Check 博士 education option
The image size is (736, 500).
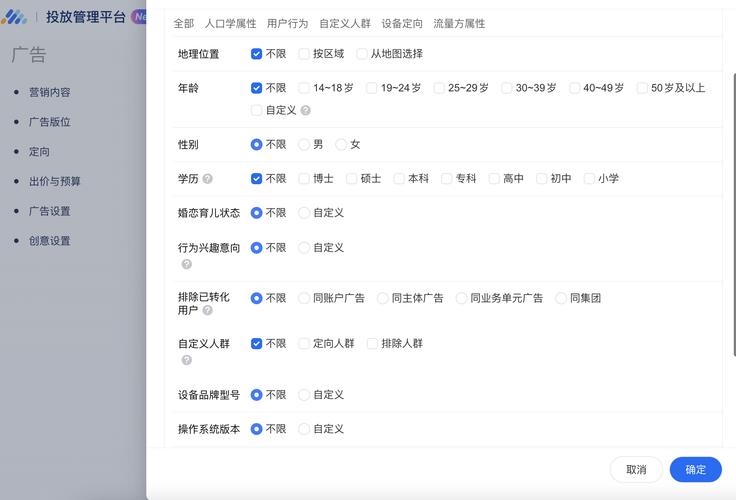[304, 178]
